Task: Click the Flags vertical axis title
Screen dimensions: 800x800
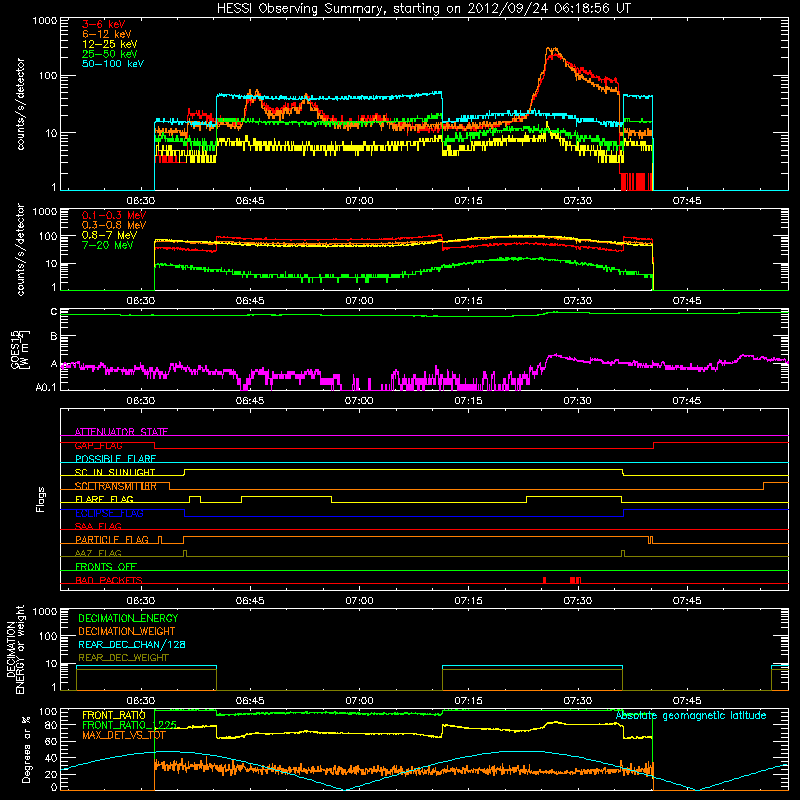Action: click(x=41, y=499)
